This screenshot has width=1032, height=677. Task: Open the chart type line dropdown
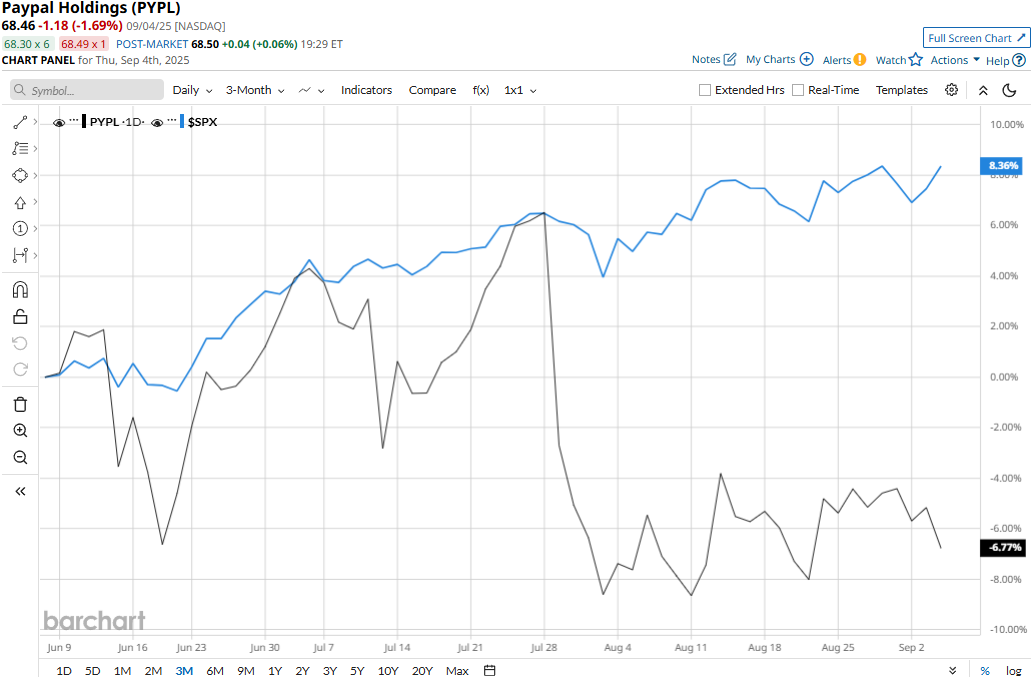pyautogui.click(x=311, y=90)
